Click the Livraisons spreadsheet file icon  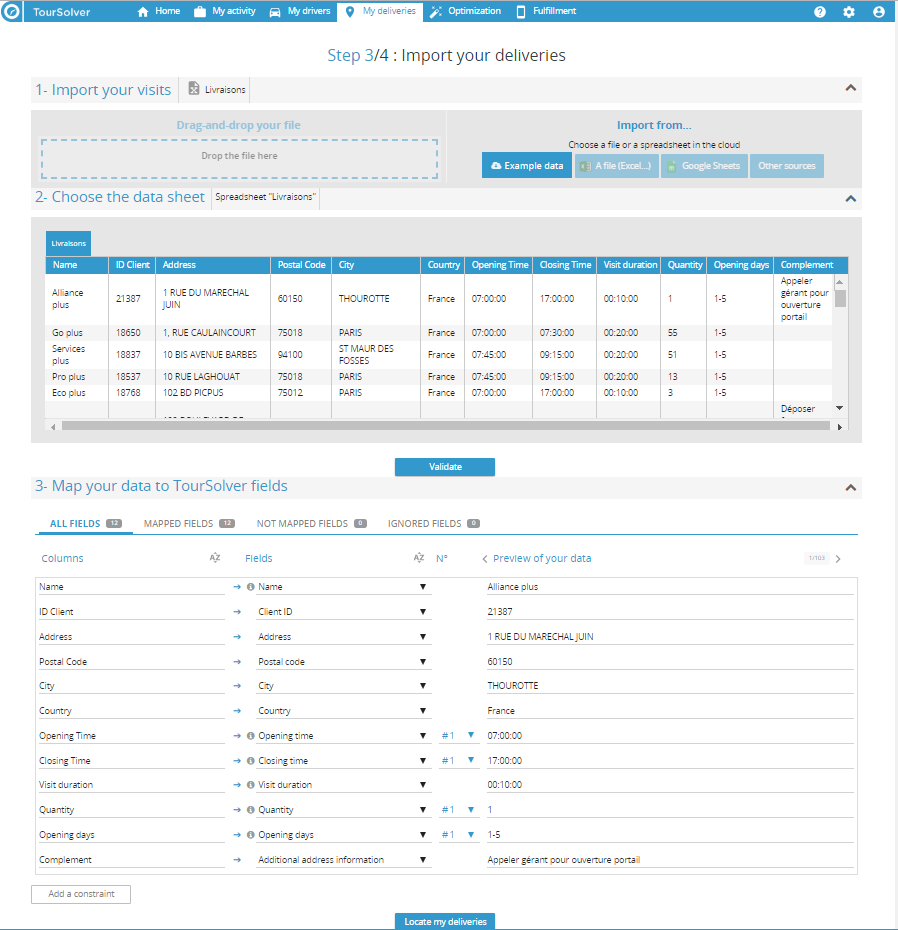[x=194, y=89]
